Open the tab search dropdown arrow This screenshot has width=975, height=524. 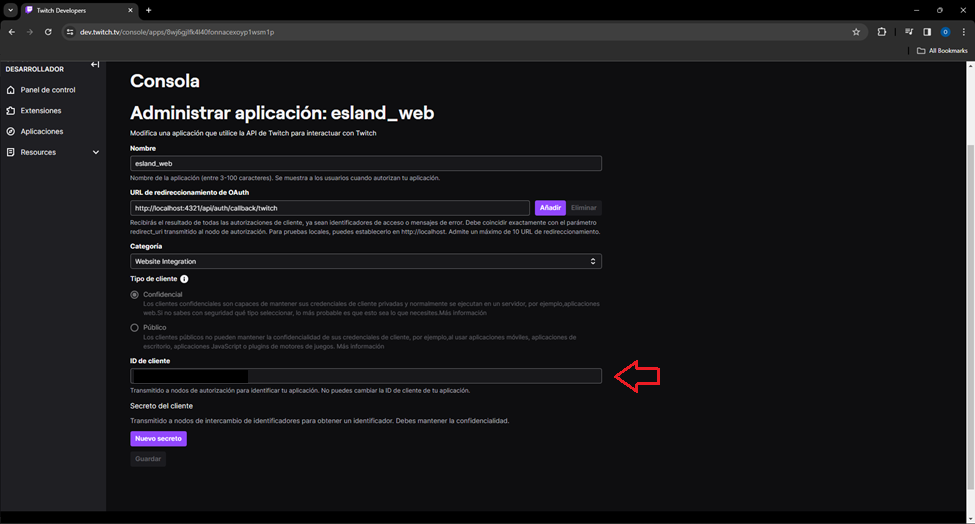(x=11, y=11)
